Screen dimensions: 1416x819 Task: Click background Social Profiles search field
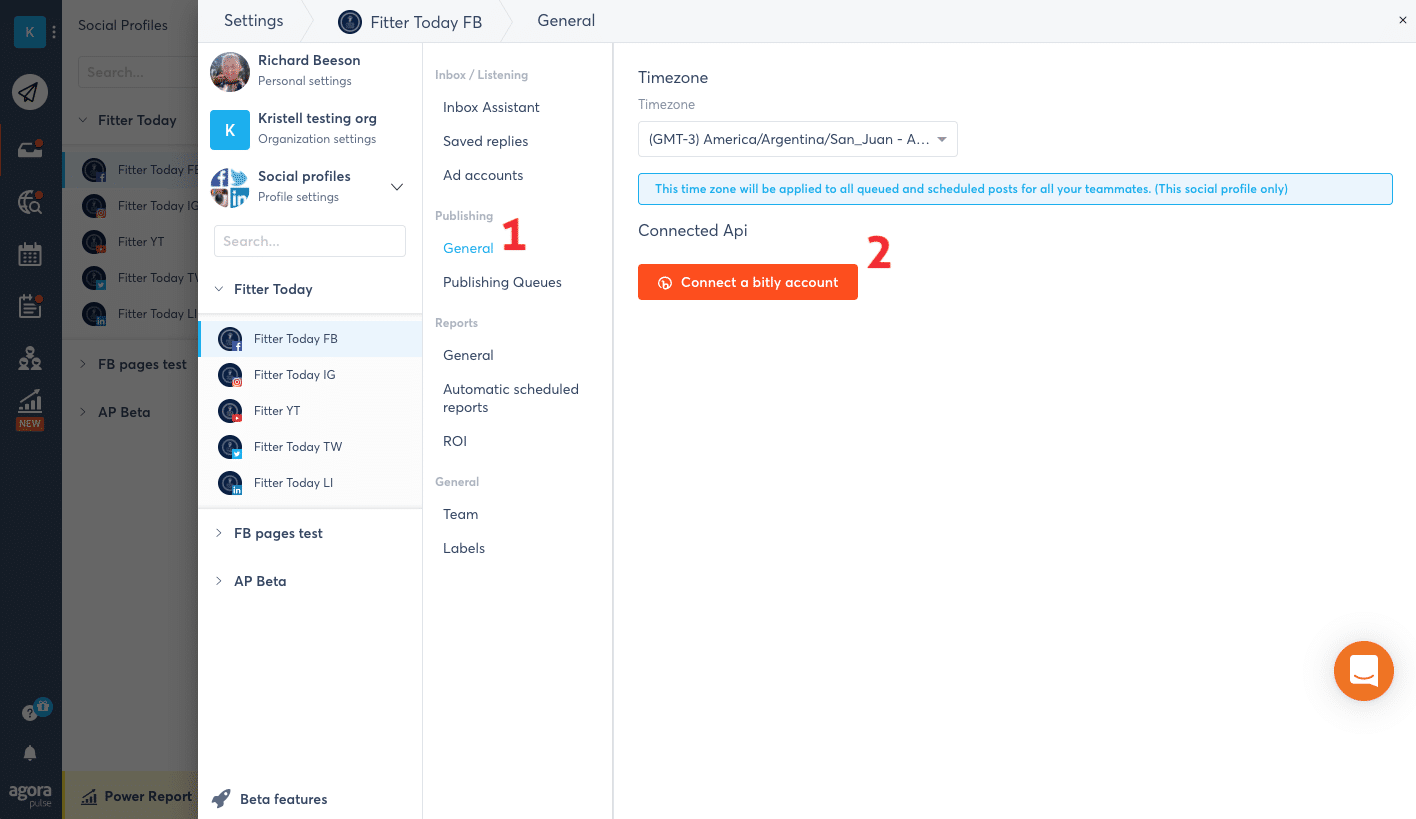pos(138,72)
